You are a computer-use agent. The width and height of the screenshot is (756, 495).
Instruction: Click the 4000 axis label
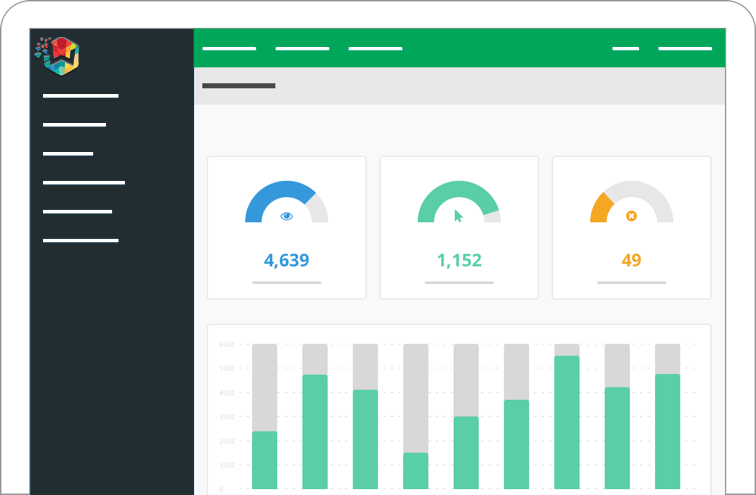click(227, 393)
